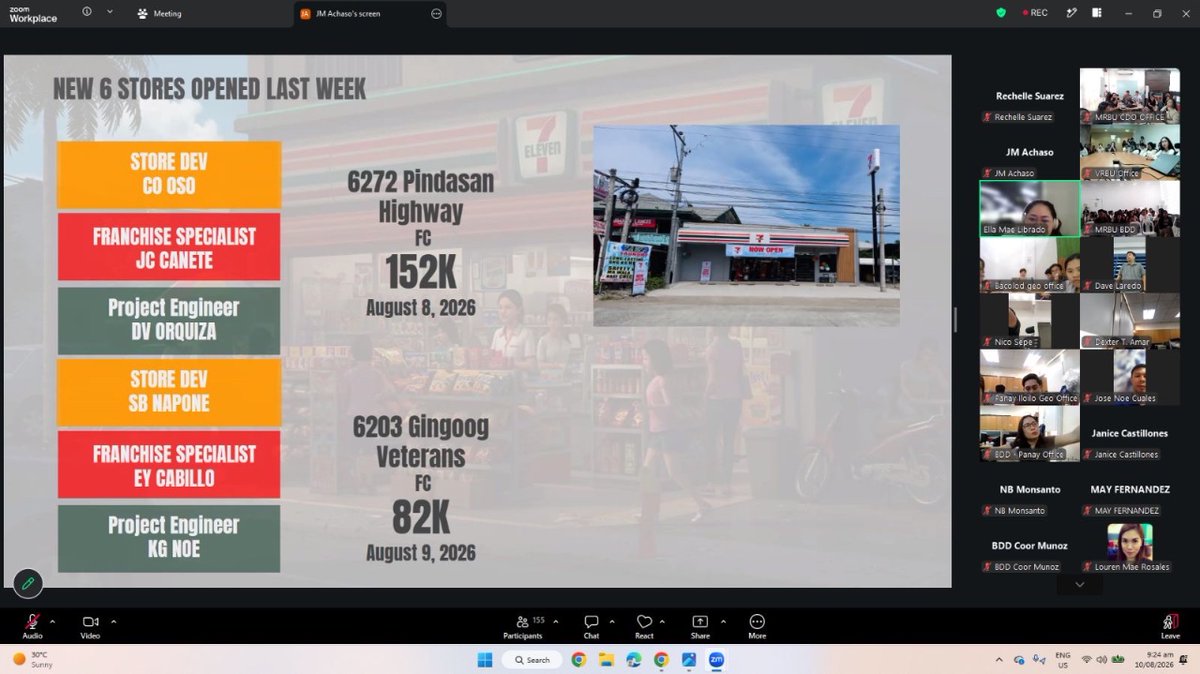Click Janice Castillones participant tile
The width and height of the screenshot is (1200, 674).
pyautogui.click(x=1130, y=433)
